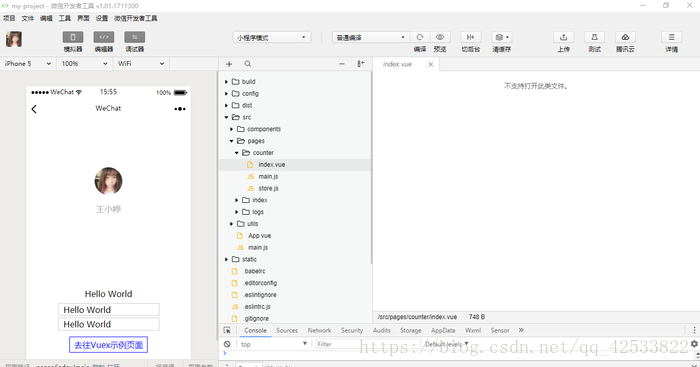
Task: Expand the components folder
Action: 232,129
